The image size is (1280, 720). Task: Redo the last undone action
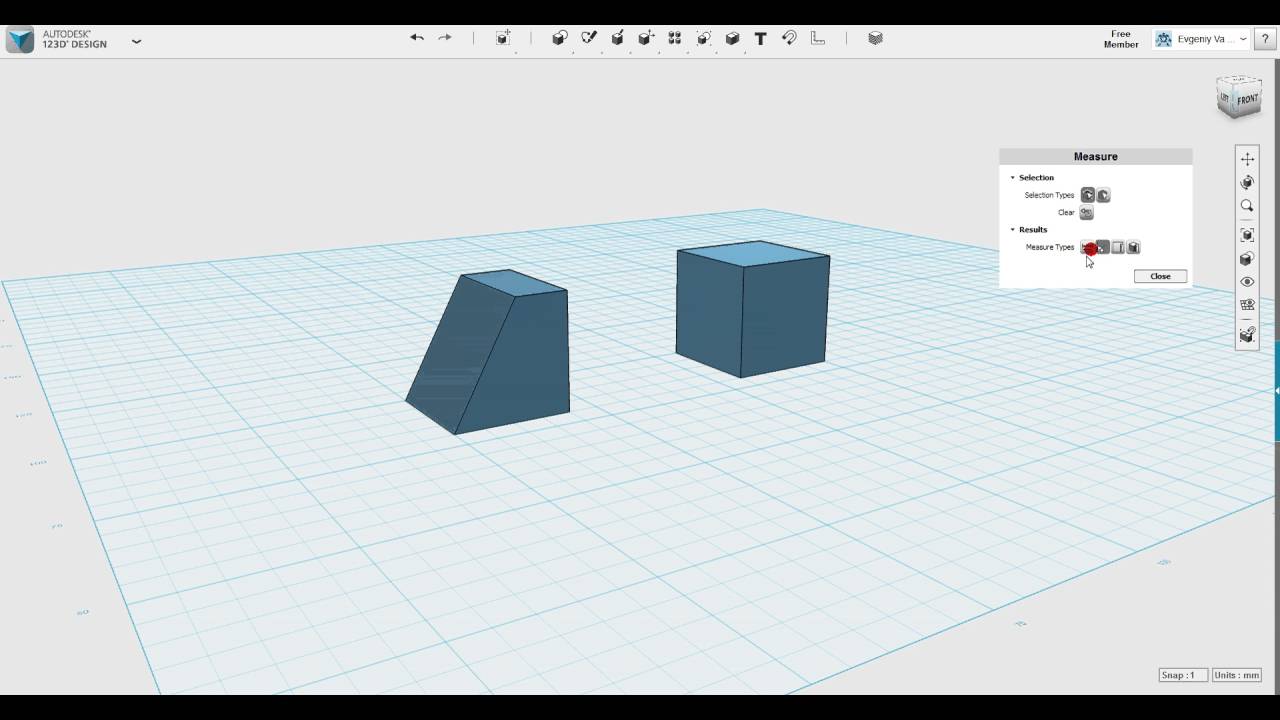point(445,38)
